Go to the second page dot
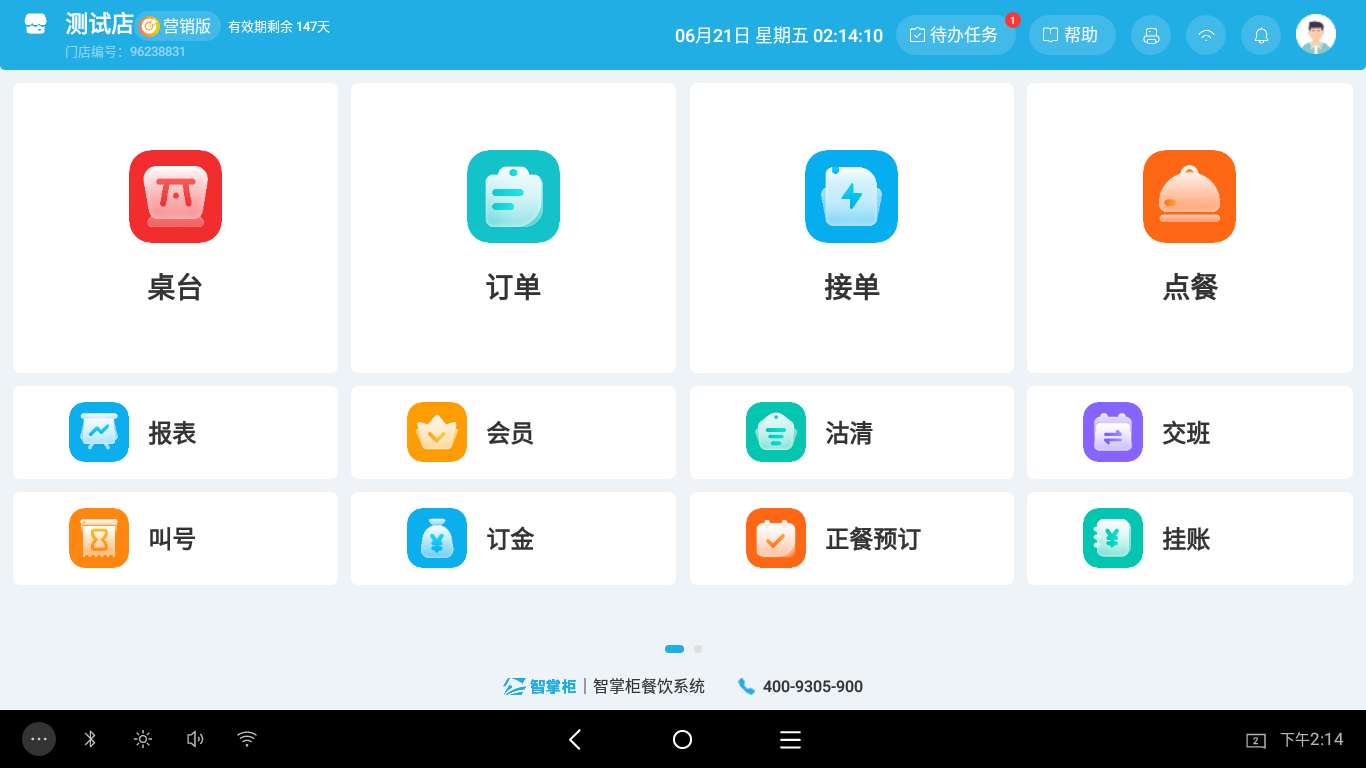 click(x=698, y=649)
